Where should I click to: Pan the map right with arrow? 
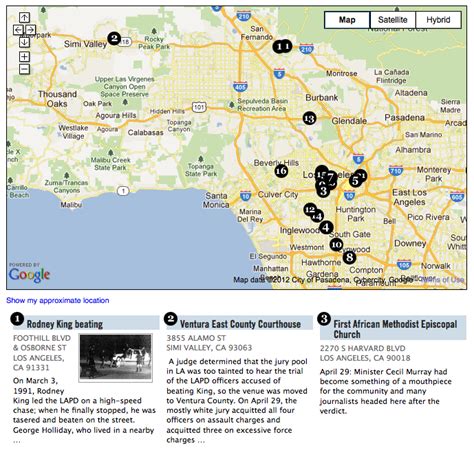coord(30,30)
